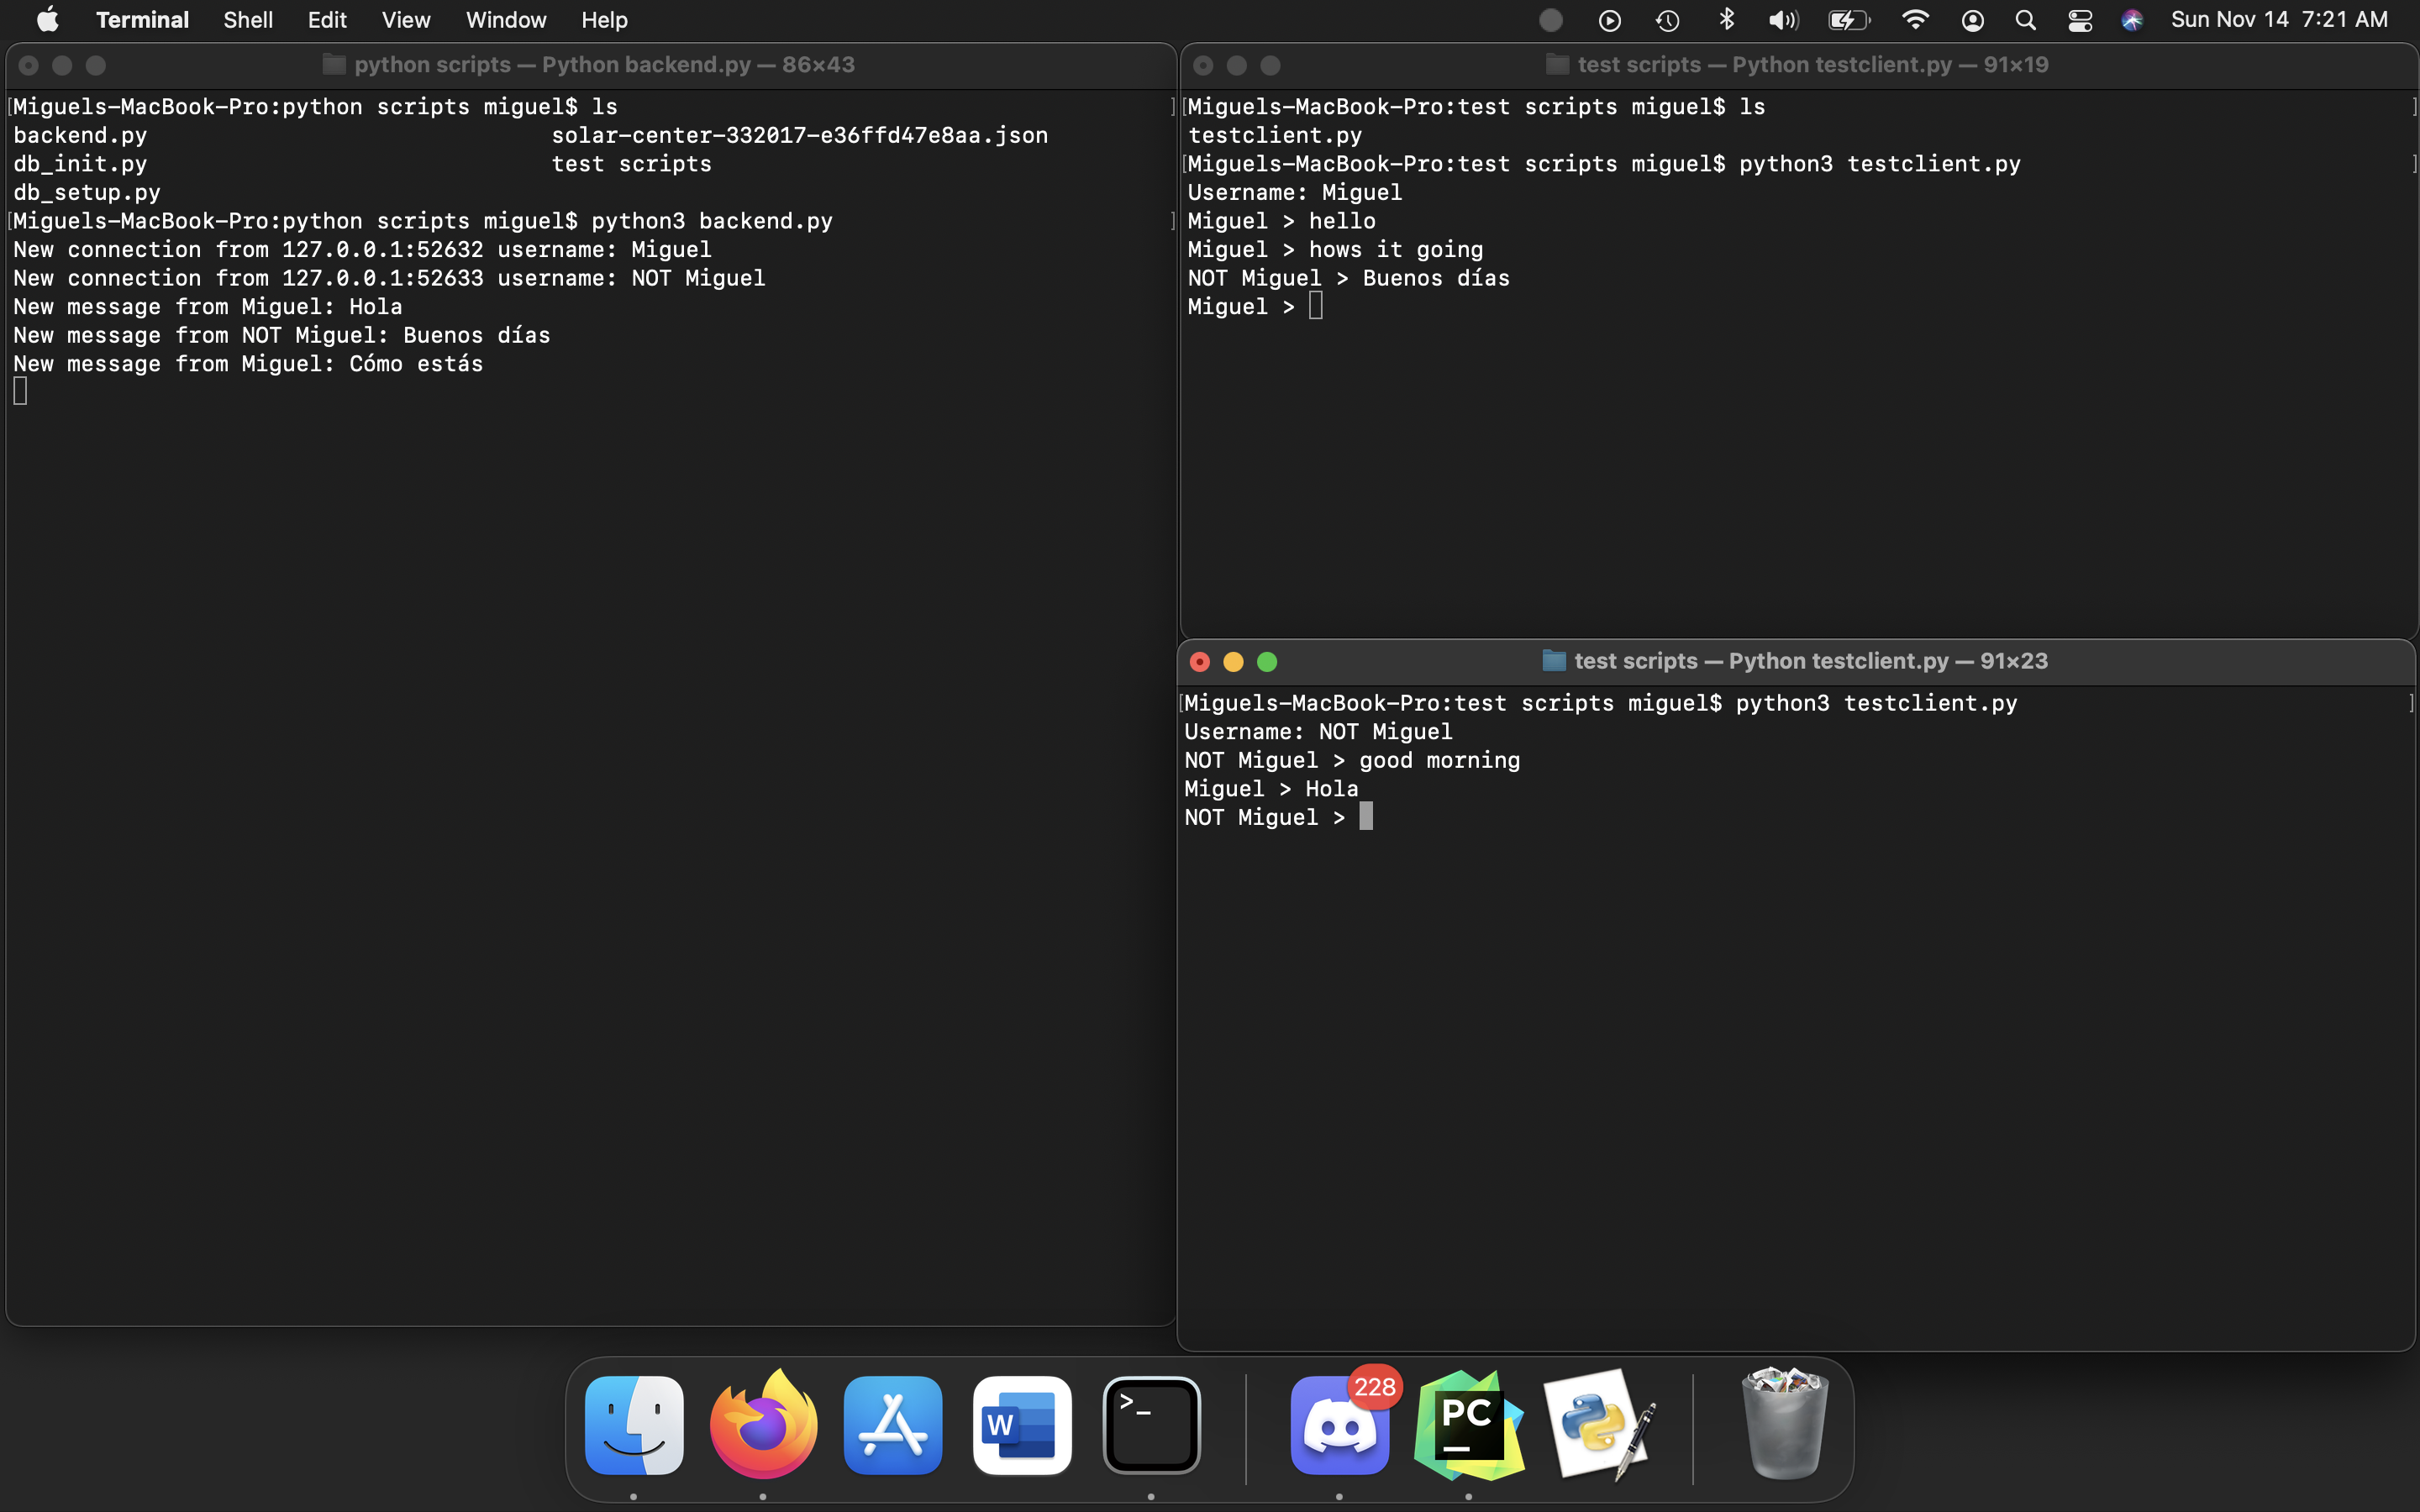Open Microsoft Word in dock
This screenshot has height=1512, width=2420.
coord(1022,1425)
